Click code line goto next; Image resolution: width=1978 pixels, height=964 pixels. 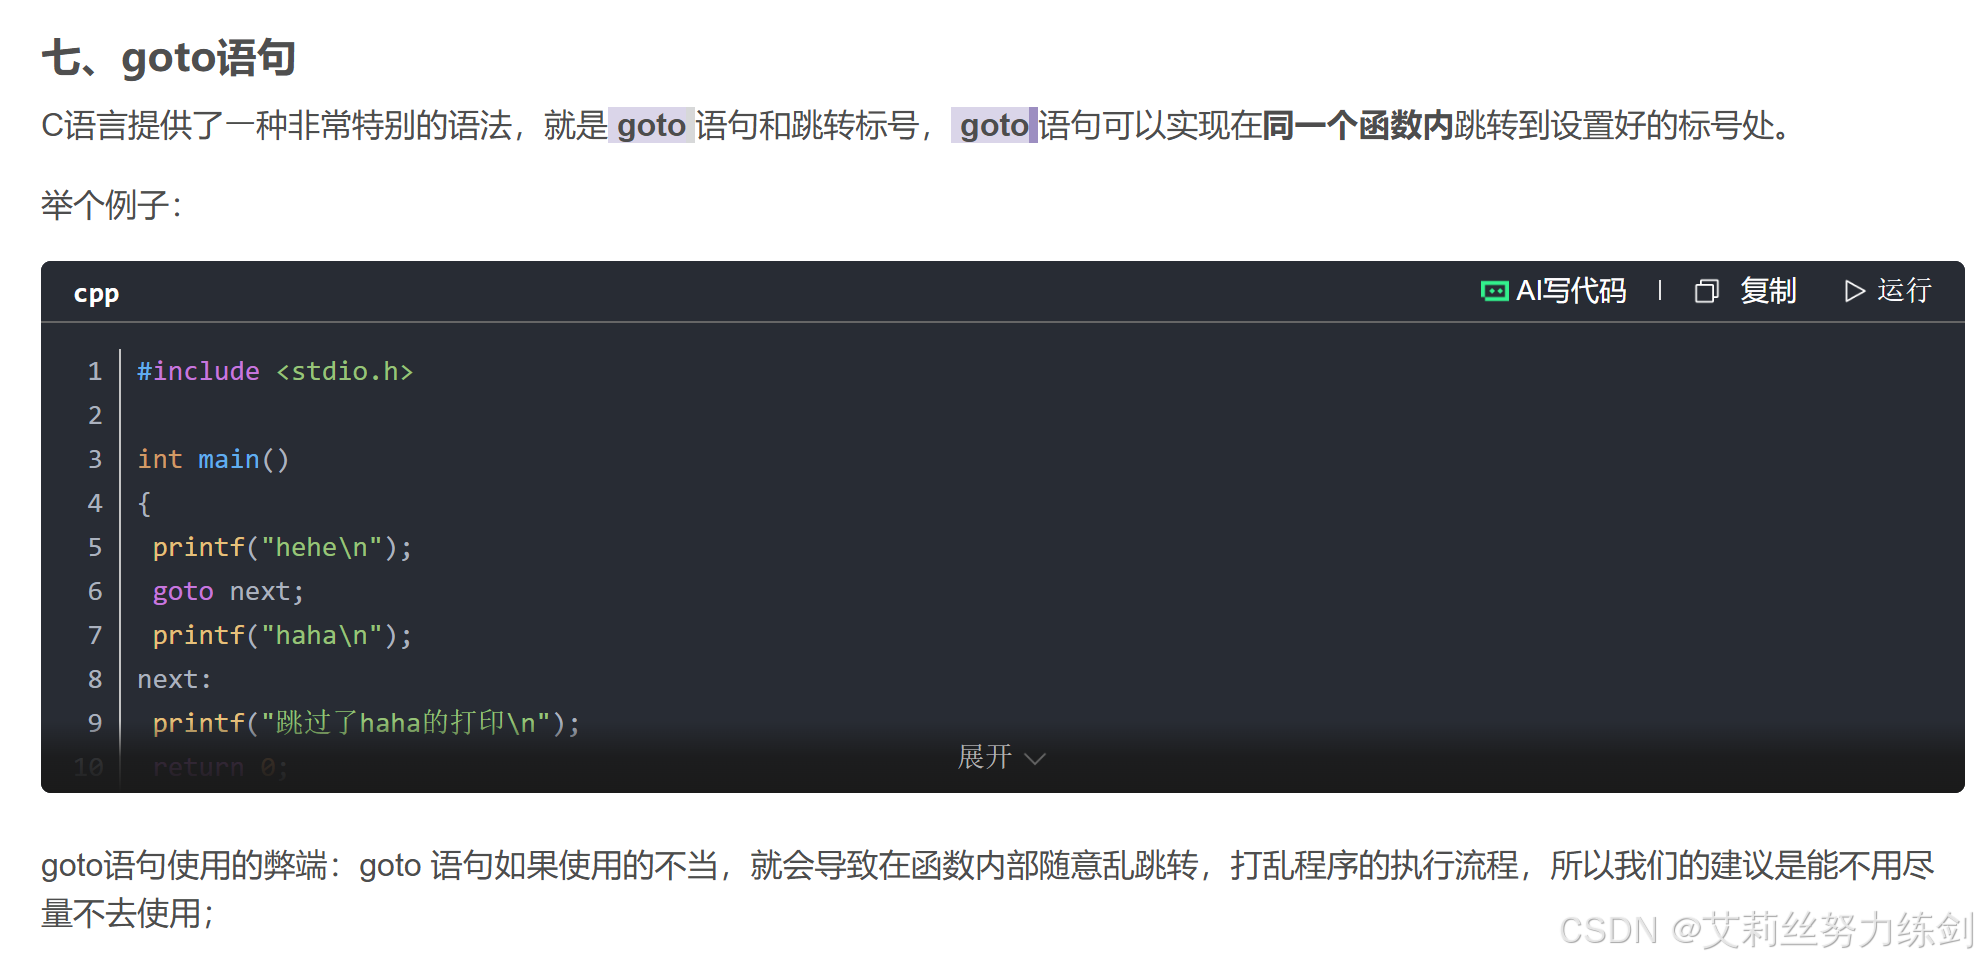tap(228, 591)
